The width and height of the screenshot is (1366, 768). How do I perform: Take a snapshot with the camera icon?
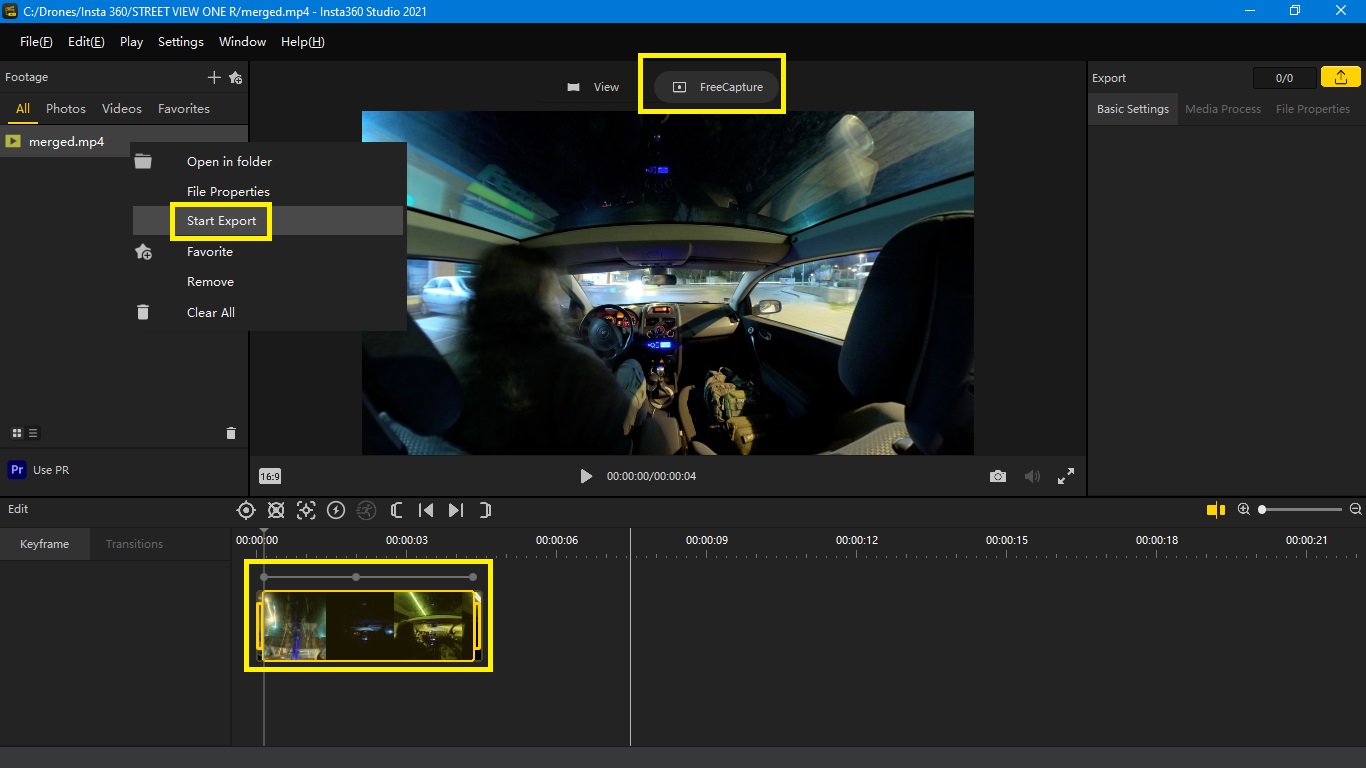pos(998,476)
